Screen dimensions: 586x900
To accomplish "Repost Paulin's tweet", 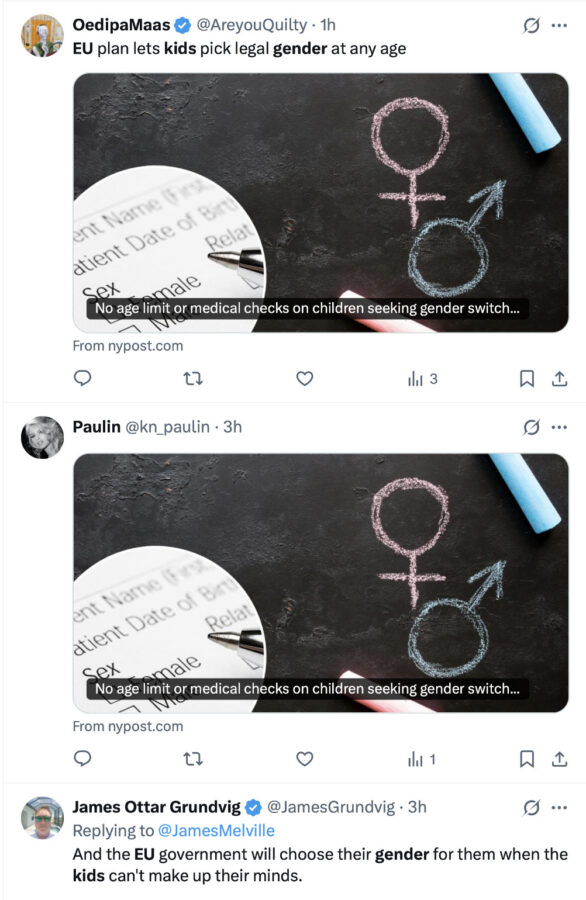I will 193,759.
